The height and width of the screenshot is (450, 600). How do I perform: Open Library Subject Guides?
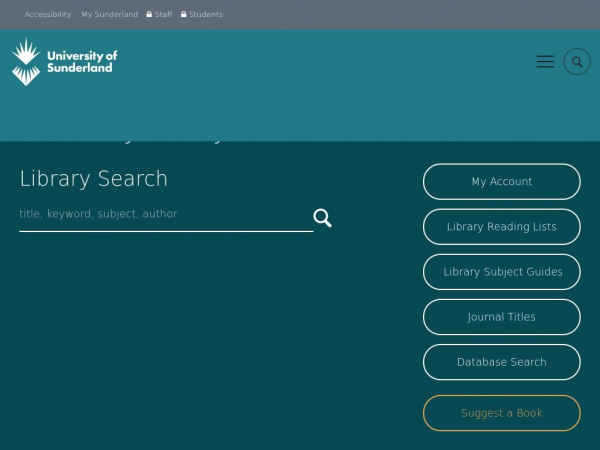(502, 272)
